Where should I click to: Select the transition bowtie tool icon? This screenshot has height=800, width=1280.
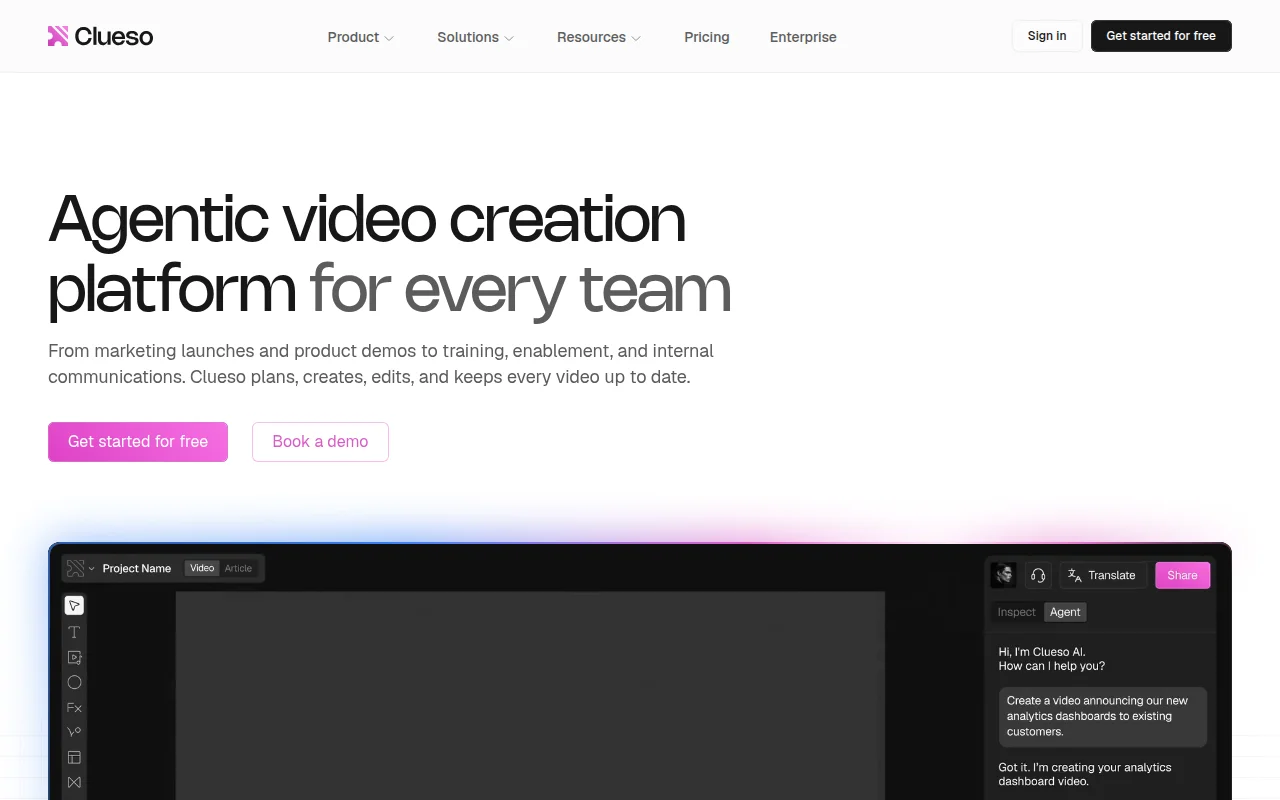coord(74,782)
